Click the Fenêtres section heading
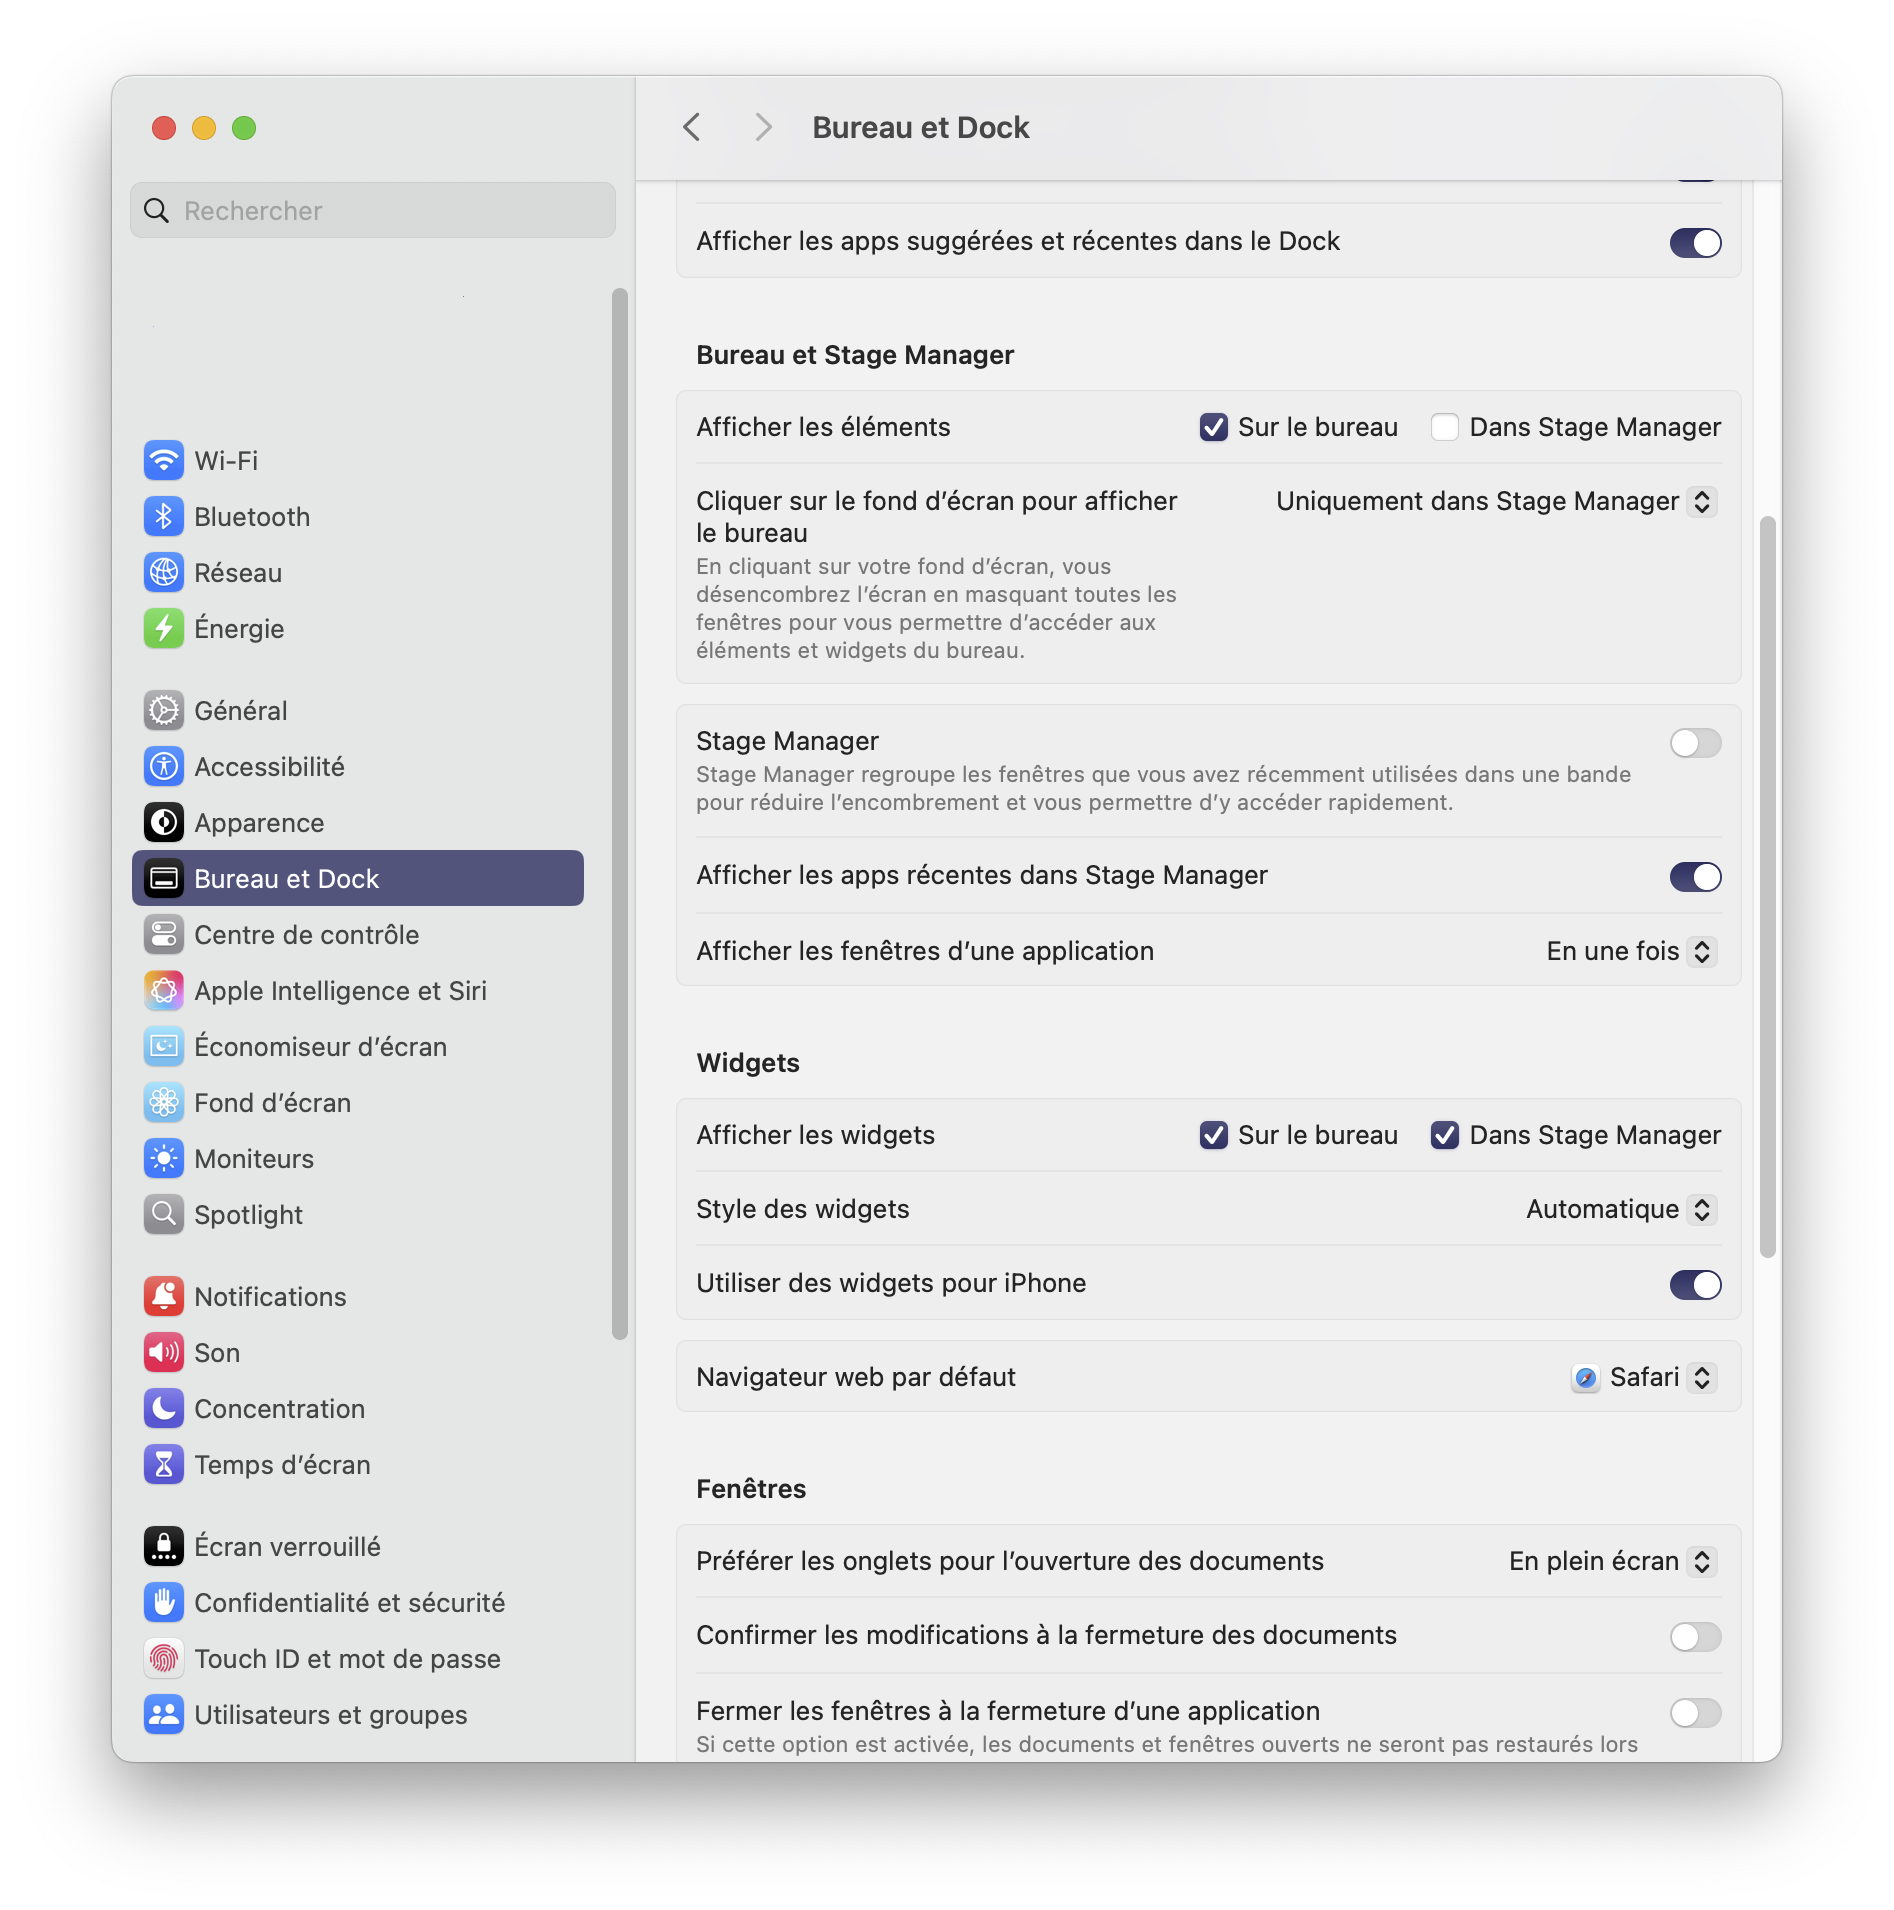 pos(751,1490)
